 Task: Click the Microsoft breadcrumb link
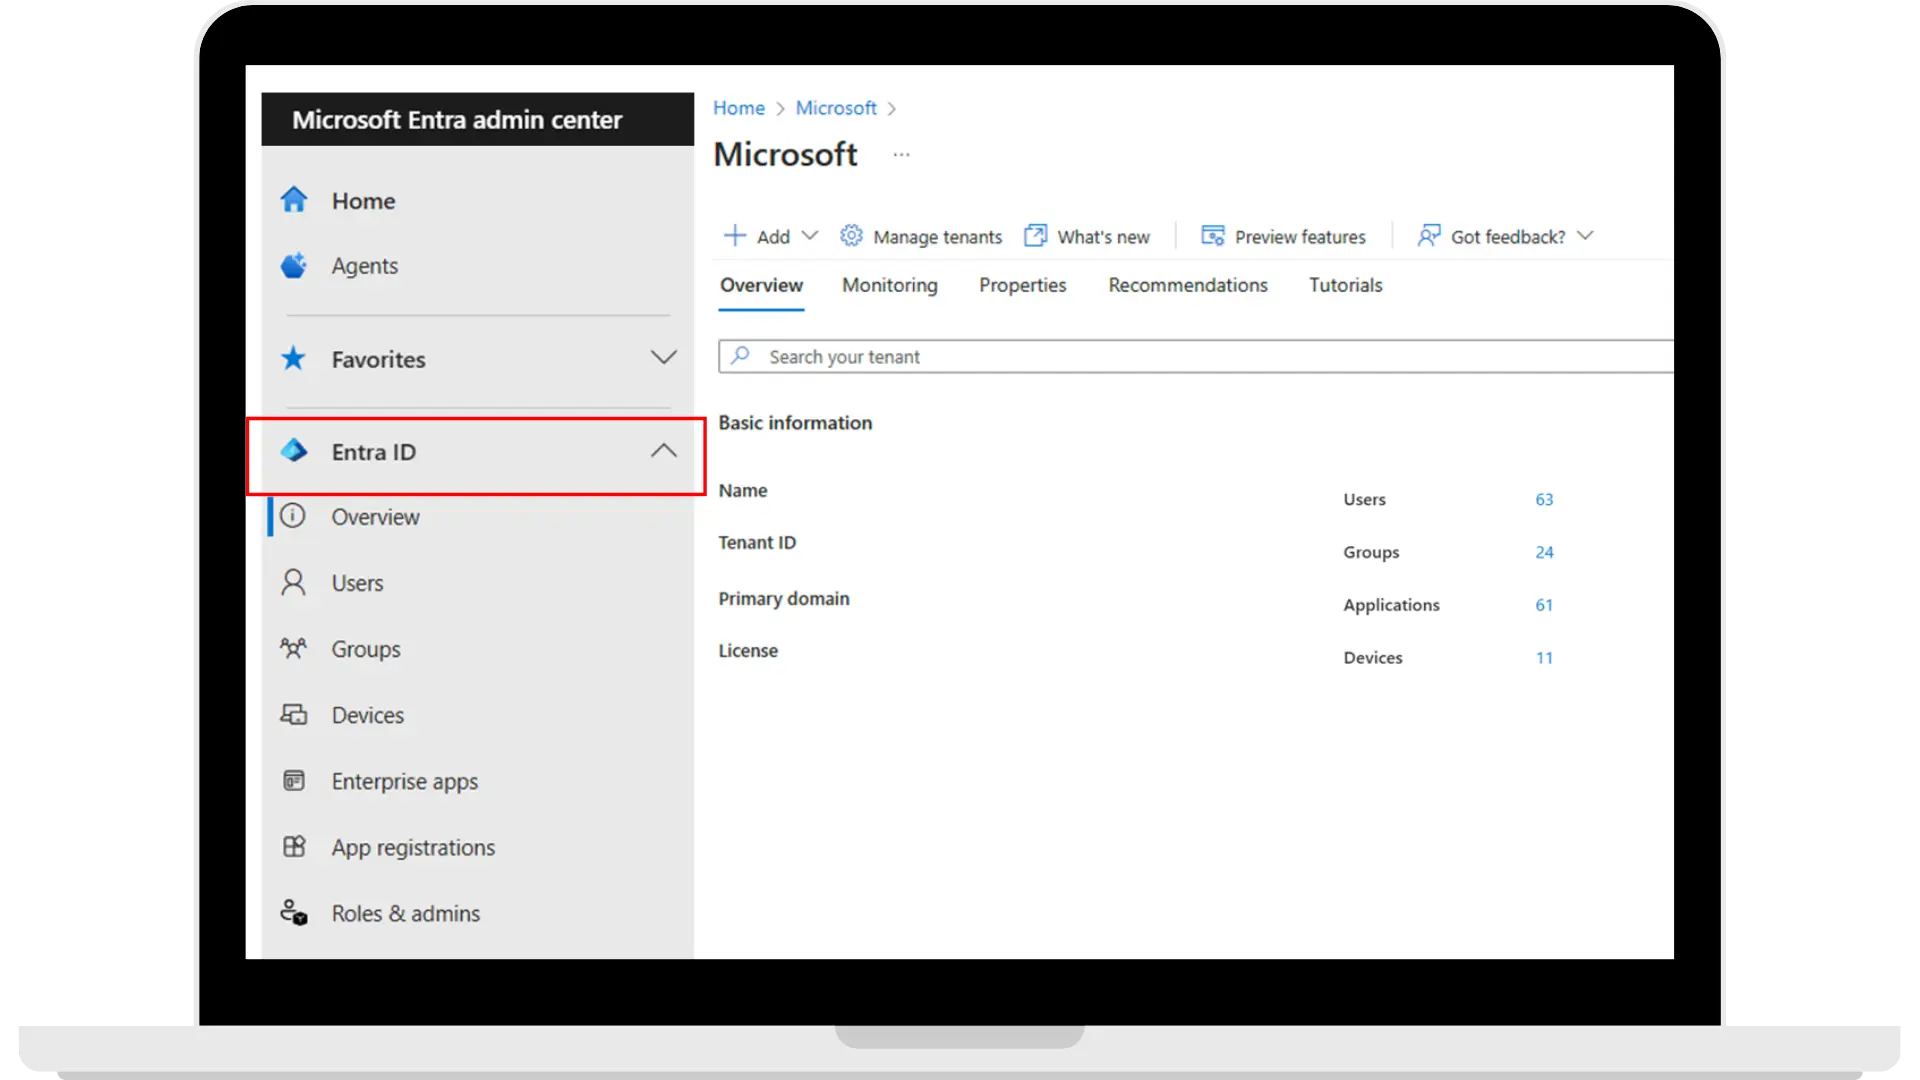(x=836, y=108)
